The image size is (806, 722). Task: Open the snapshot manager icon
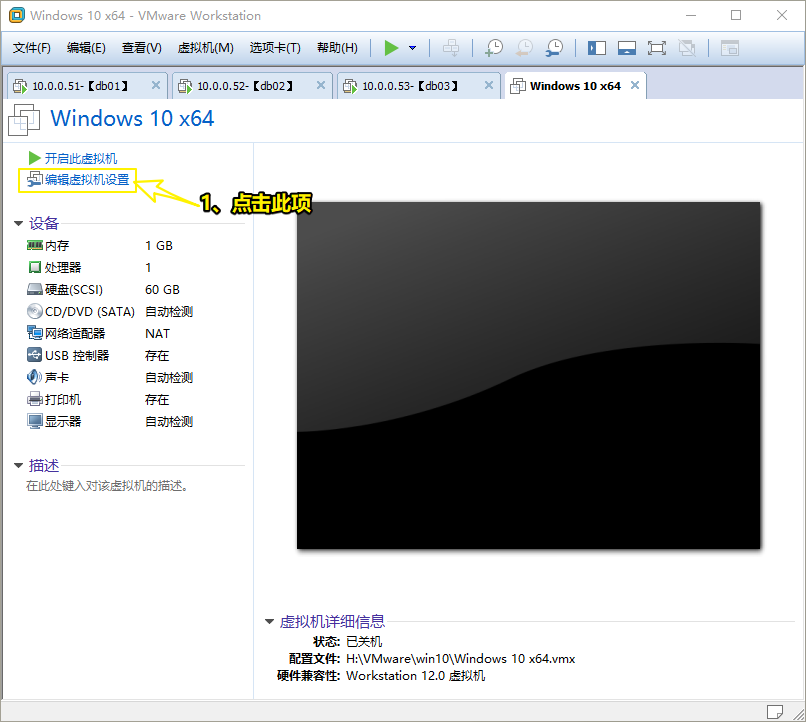pos(554,48)
